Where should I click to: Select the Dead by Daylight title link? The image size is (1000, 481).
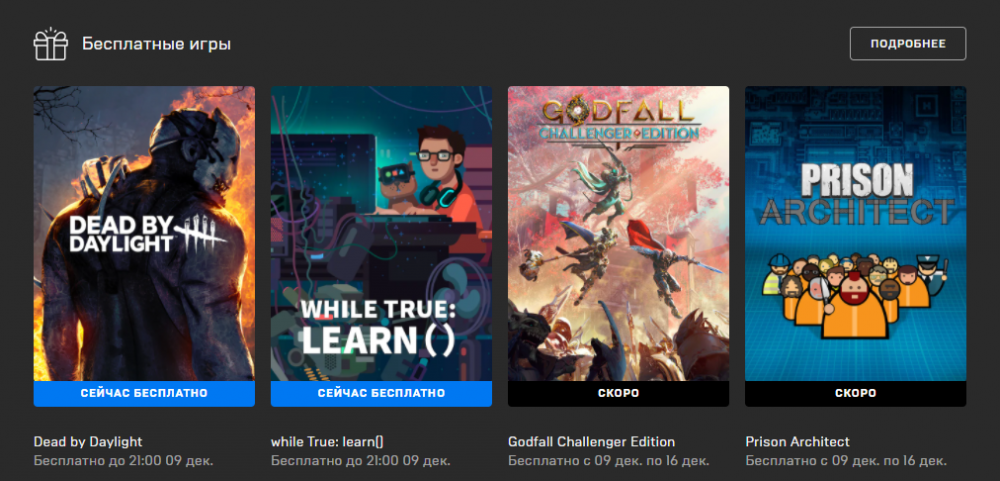coord(88,441)
